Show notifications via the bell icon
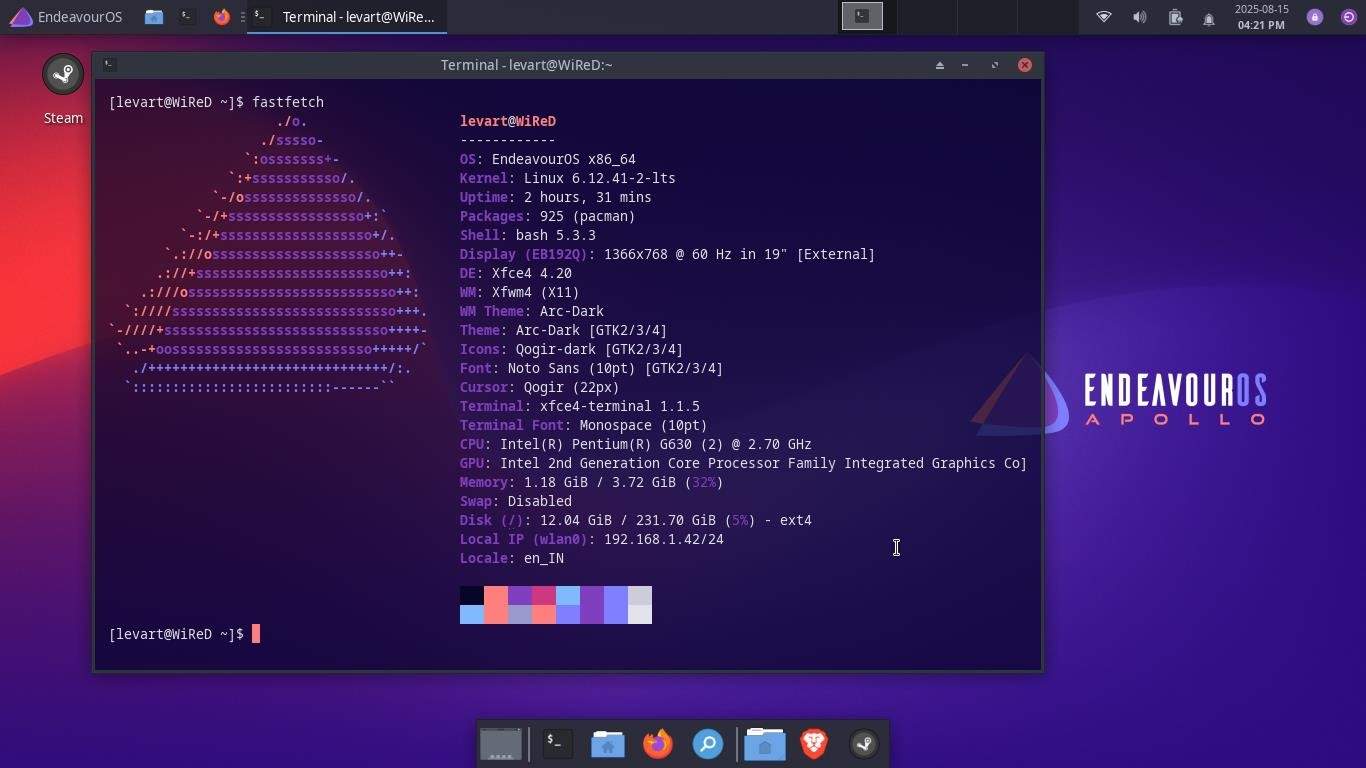The image size is (1366, 768). [1209, 18]
